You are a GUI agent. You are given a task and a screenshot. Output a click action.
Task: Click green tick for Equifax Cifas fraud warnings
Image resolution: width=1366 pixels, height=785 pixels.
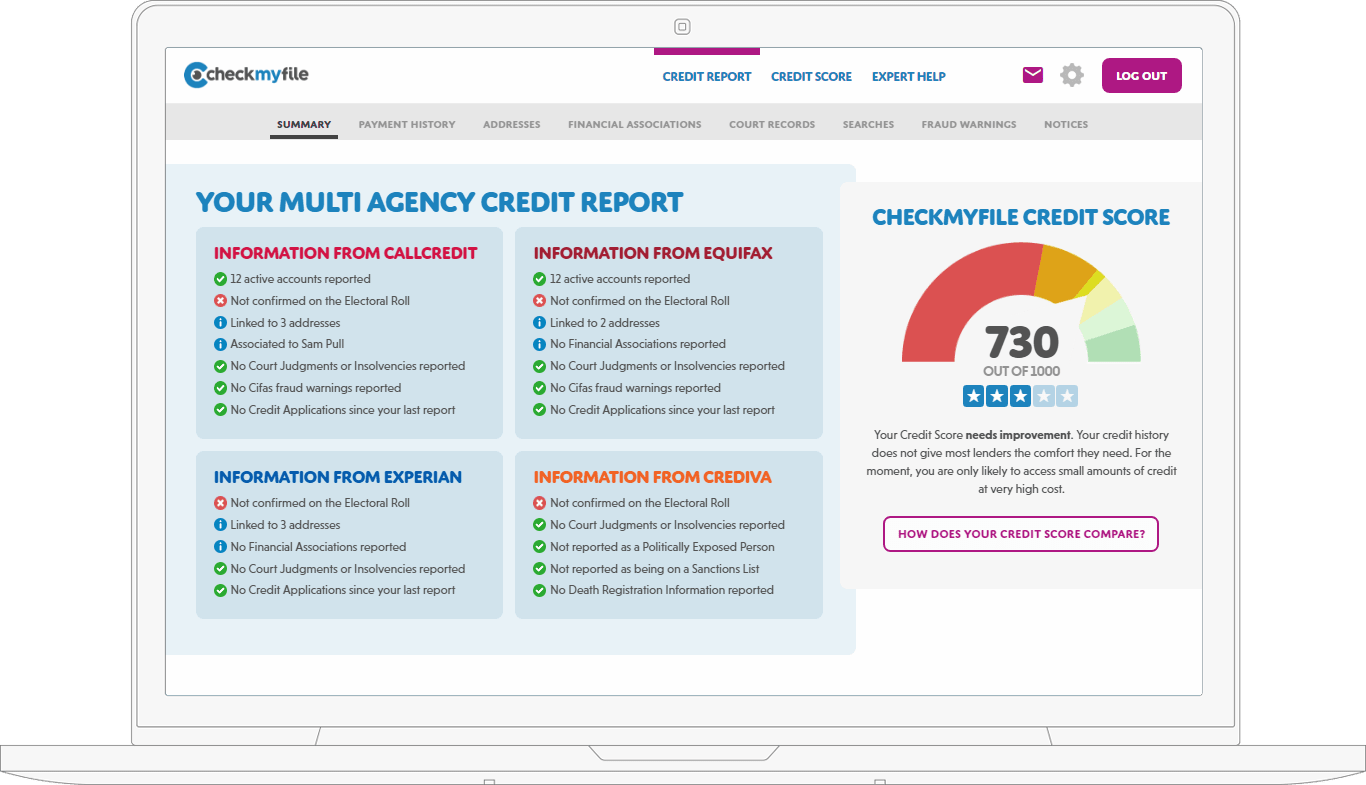click(540, 388)
